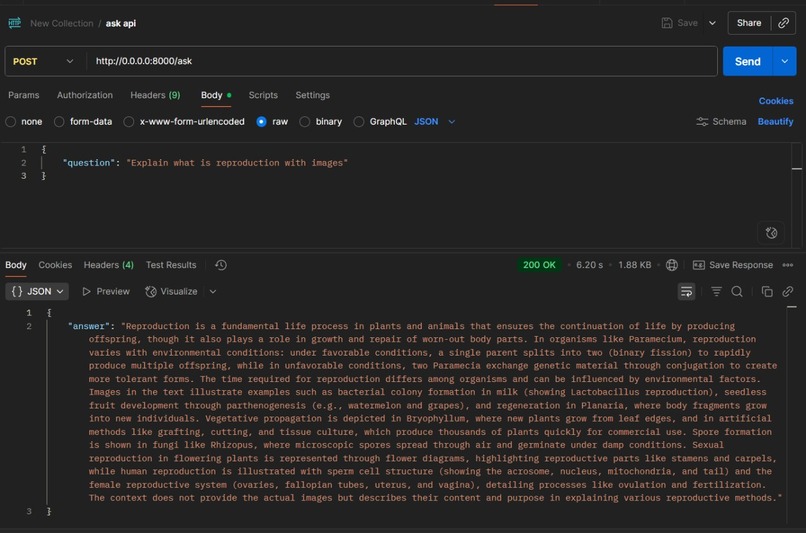
Task: Copy the response body to clipboard
Action: 767,292
